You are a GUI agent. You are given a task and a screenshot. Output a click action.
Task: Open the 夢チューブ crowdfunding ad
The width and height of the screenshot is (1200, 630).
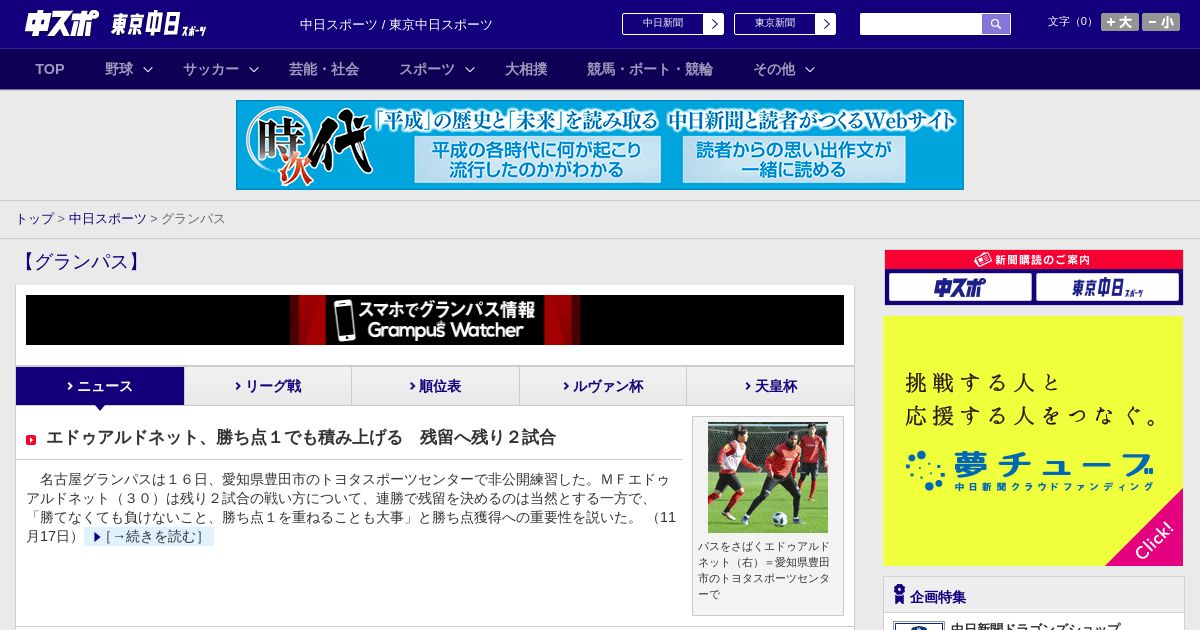click(x=1034, y=441)
